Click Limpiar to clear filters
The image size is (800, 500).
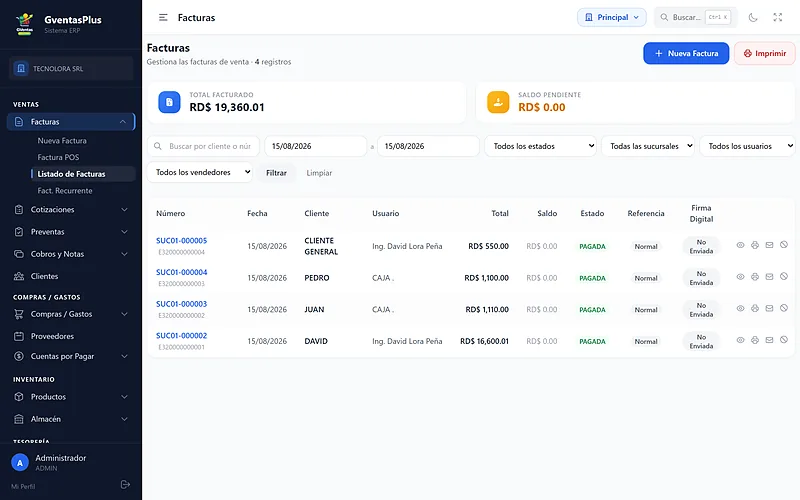click(319, 173)
